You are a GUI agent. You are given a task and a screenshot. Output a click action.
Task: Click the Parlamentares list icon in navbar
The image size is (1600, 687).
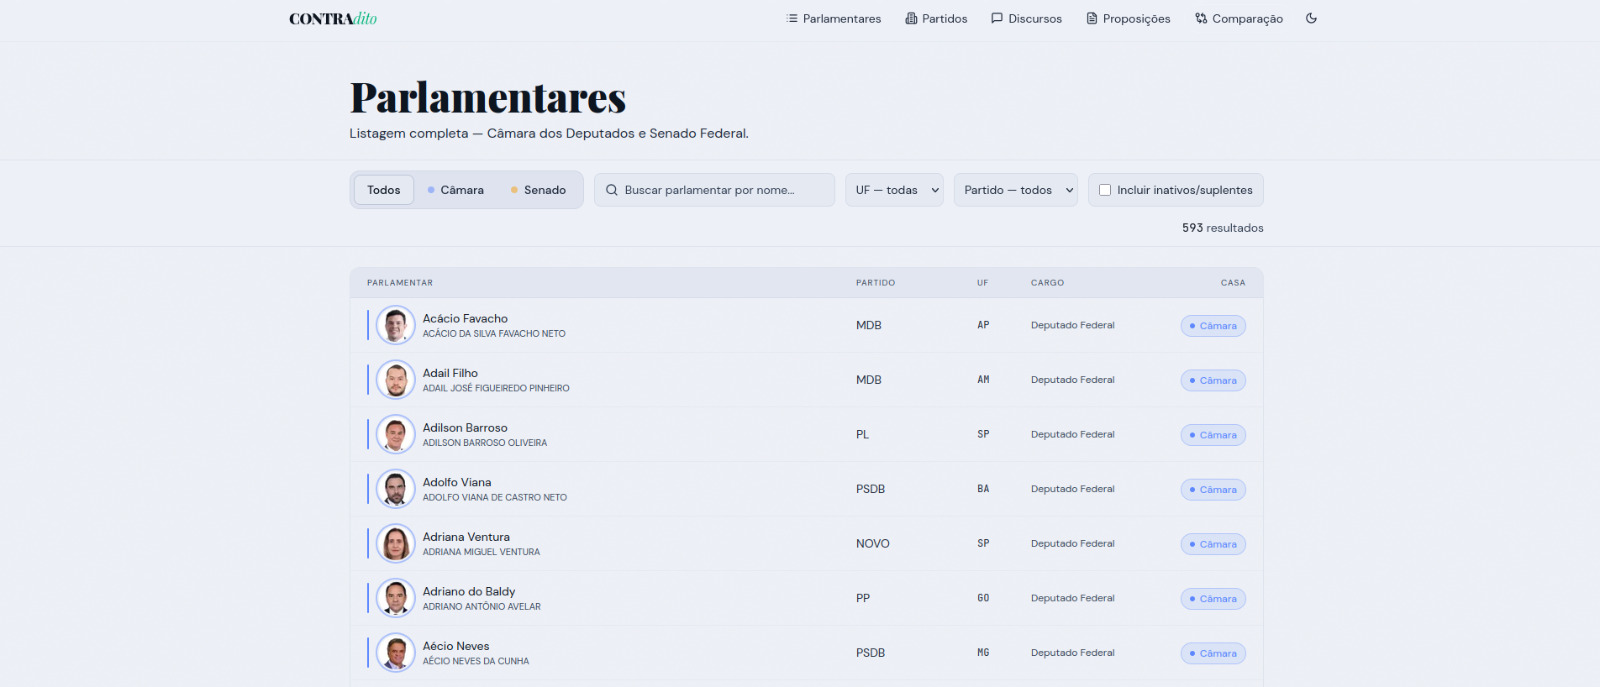(792, 19)
